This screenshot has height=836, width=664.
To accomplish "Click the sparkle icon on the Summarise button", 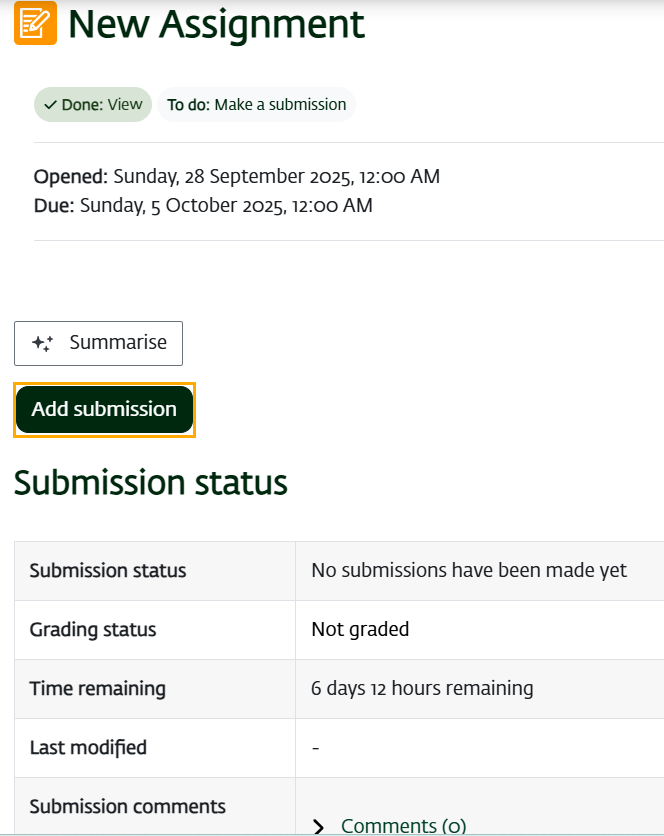I will (42, 343).
